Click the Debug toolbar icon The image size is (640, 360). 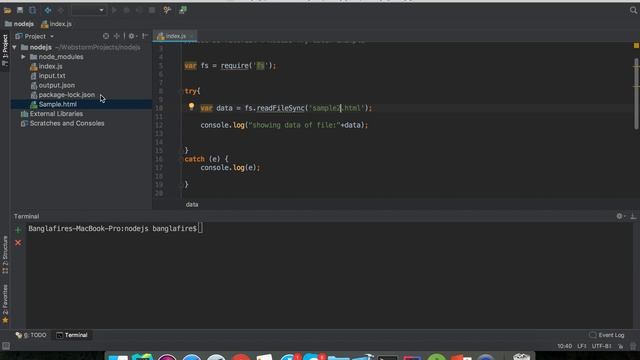tap(127, 10)
